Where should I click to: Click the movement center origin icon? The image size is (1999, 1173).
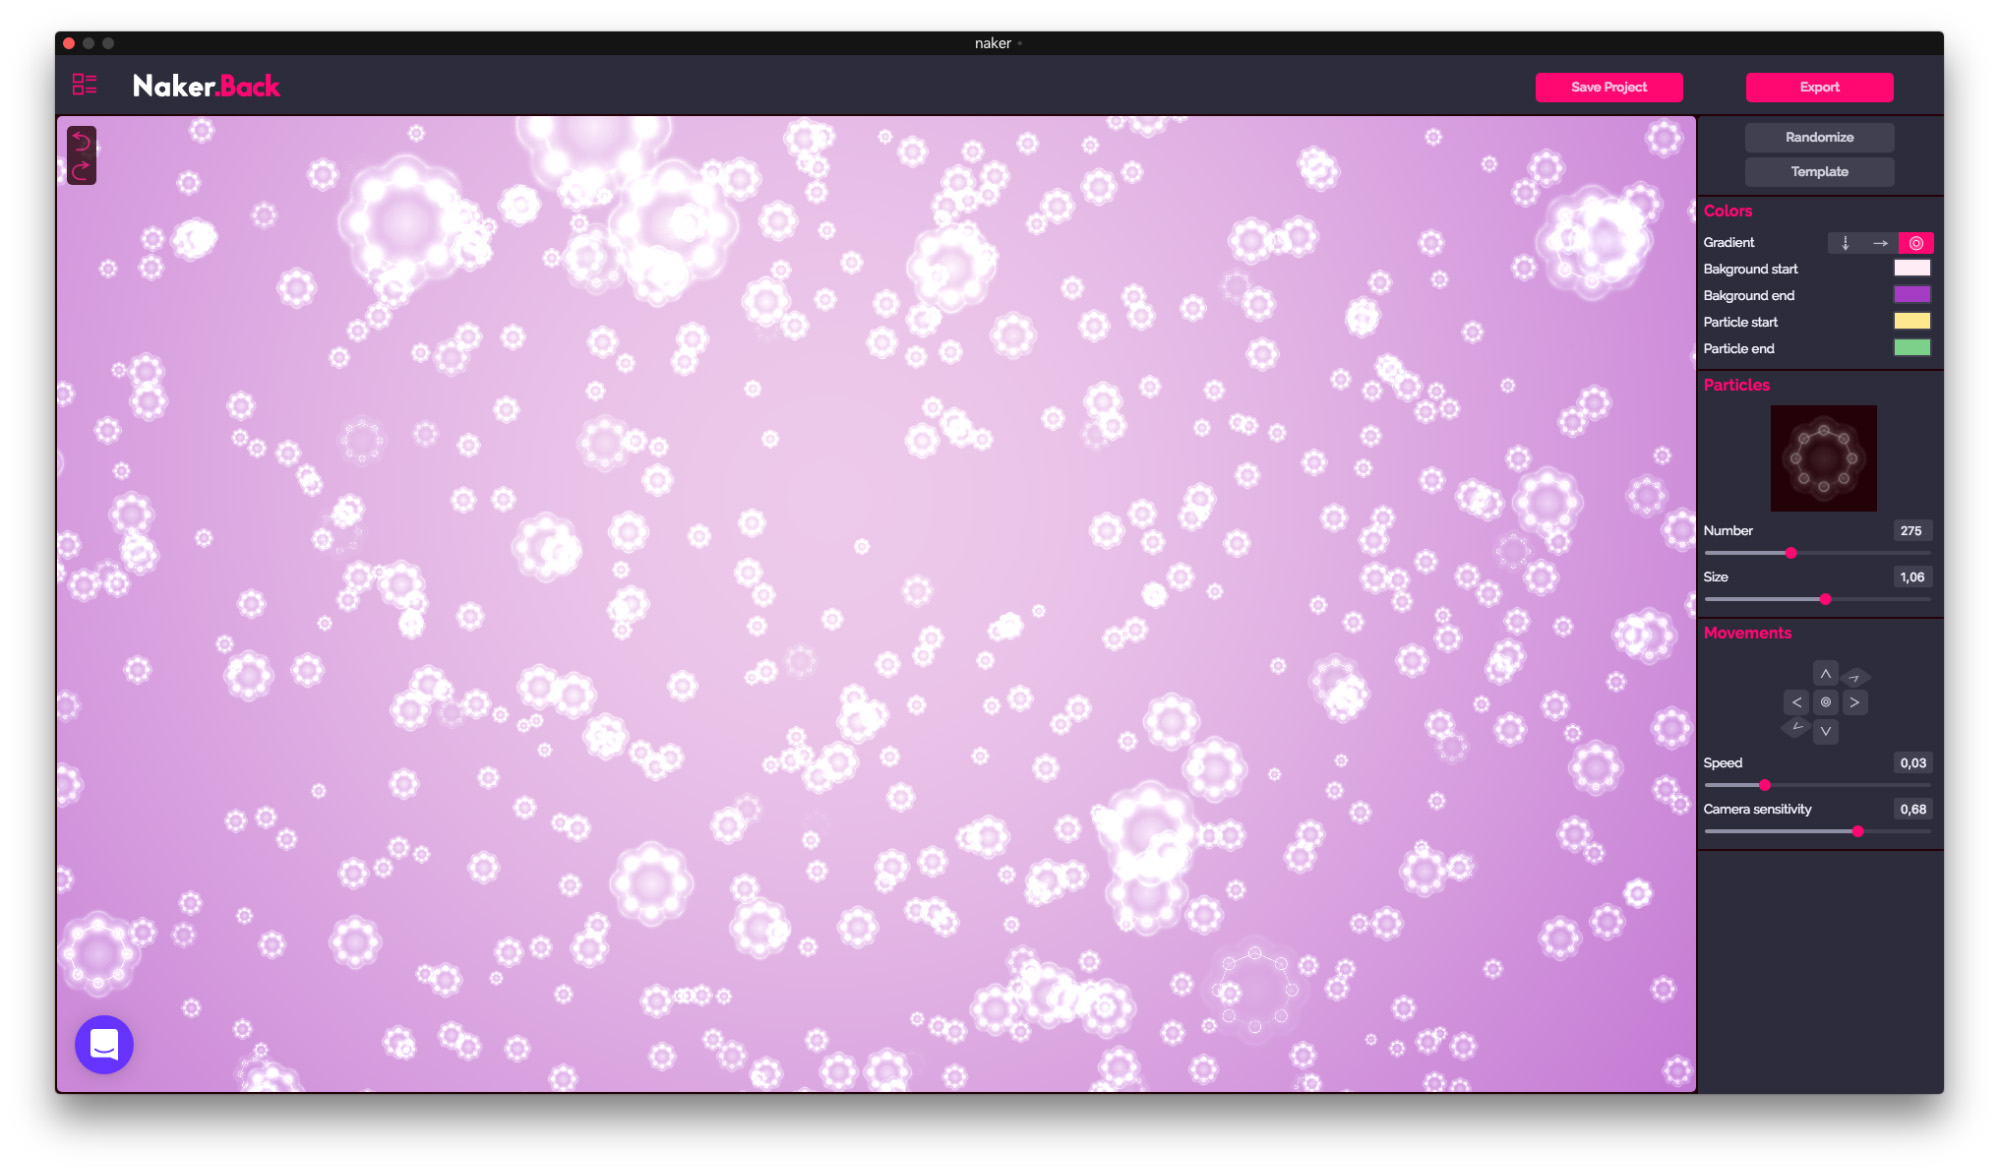tap(1826, 702)
